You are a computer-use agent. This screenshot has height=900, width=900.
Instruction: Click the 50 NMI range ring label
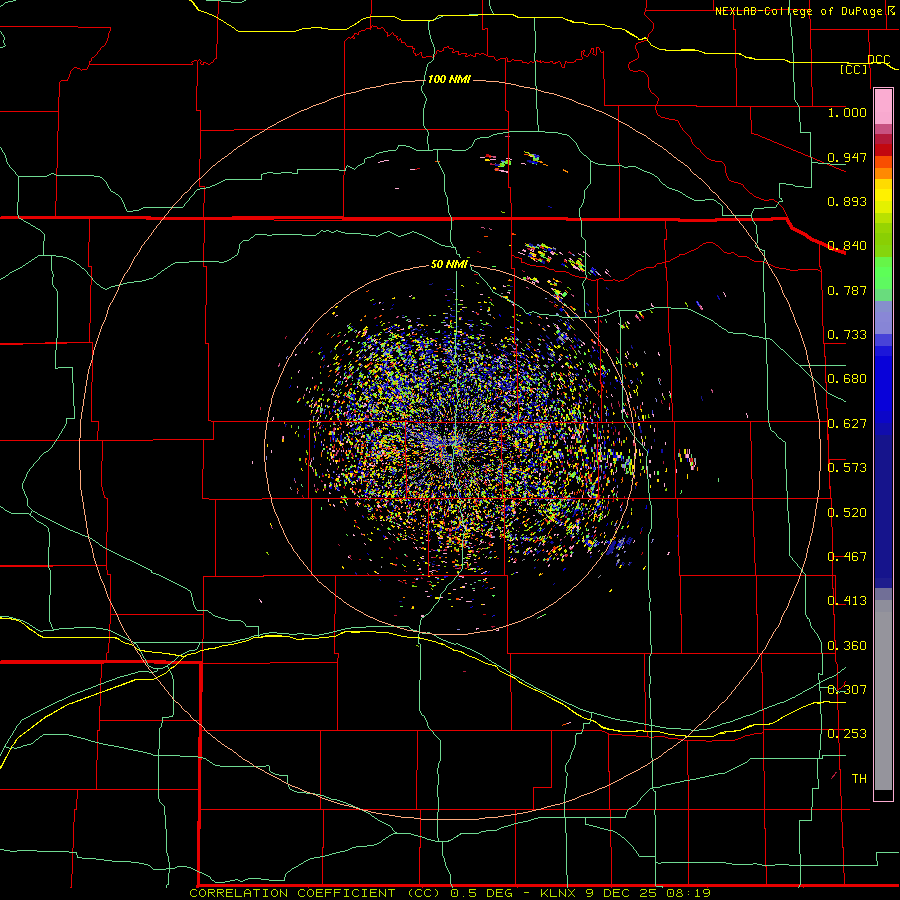[x=449, y=264]
